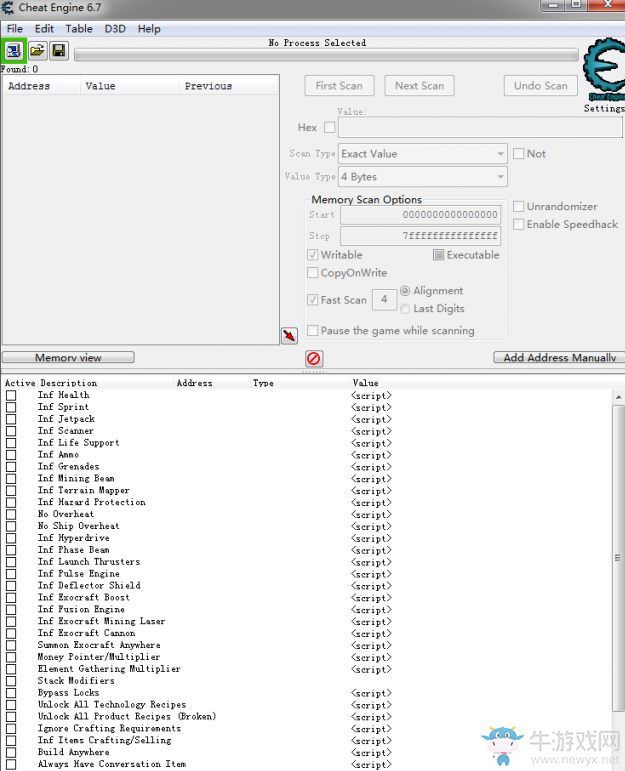Activate the Inf Jetpack script checkbox
The width and height of the screenshot is (625, 771).
(x=11, y=419)
